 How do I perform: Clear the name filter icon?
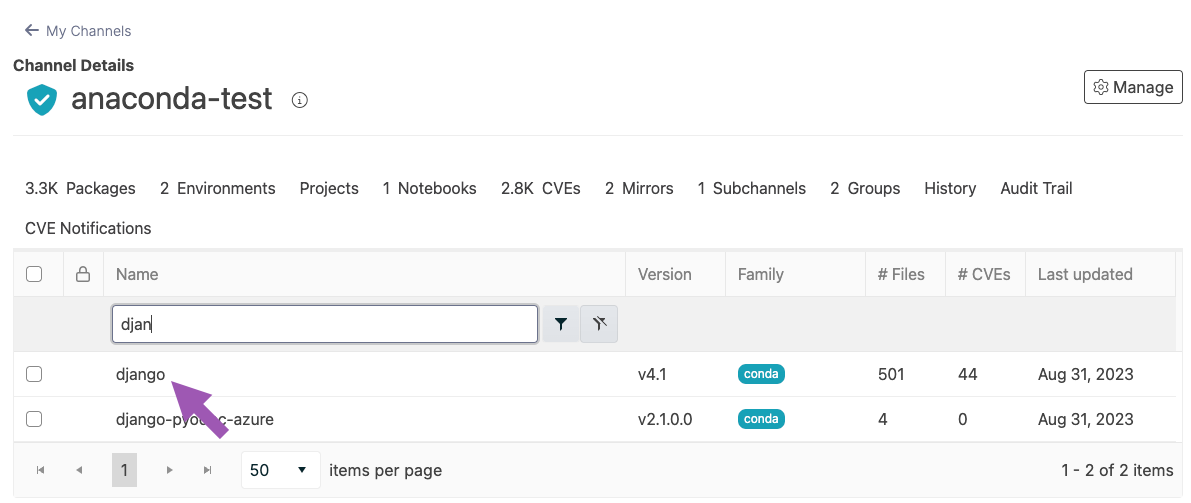(599, 324)
